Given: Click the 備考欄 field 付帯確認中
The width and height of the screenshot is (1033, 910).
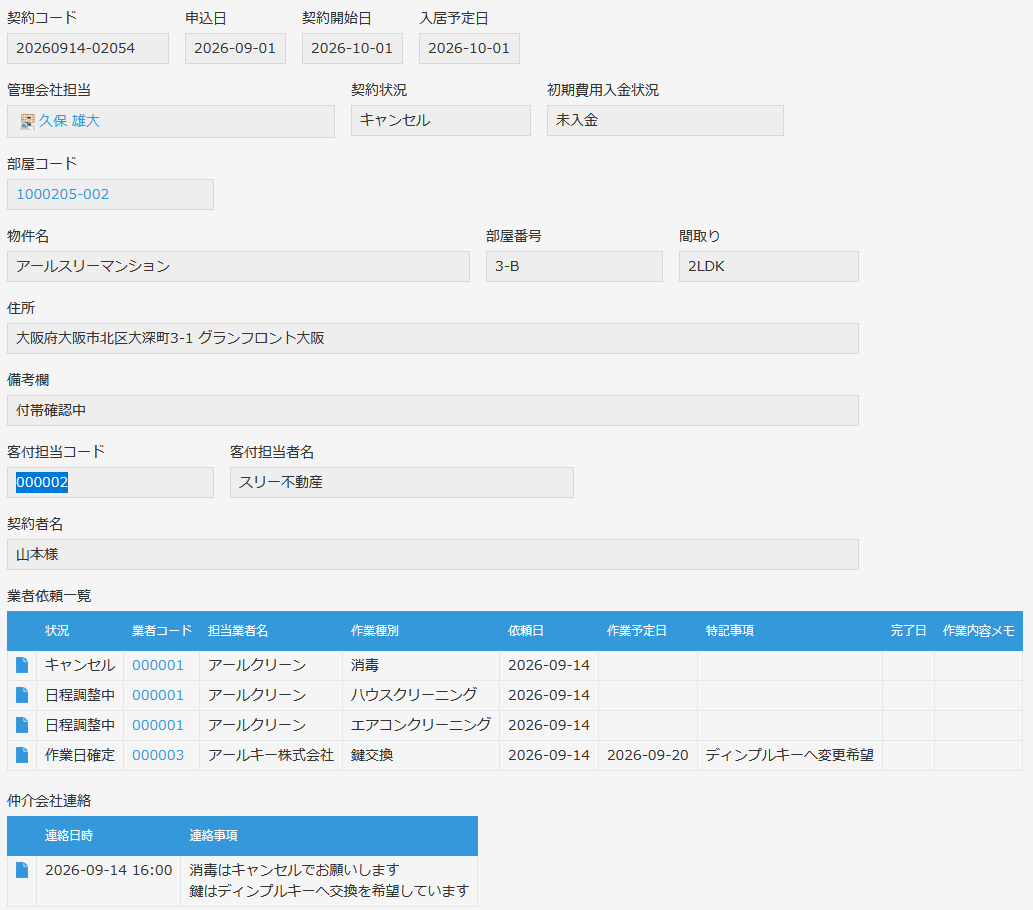Looking at the screenshot, I should click(x=432, y=410).
